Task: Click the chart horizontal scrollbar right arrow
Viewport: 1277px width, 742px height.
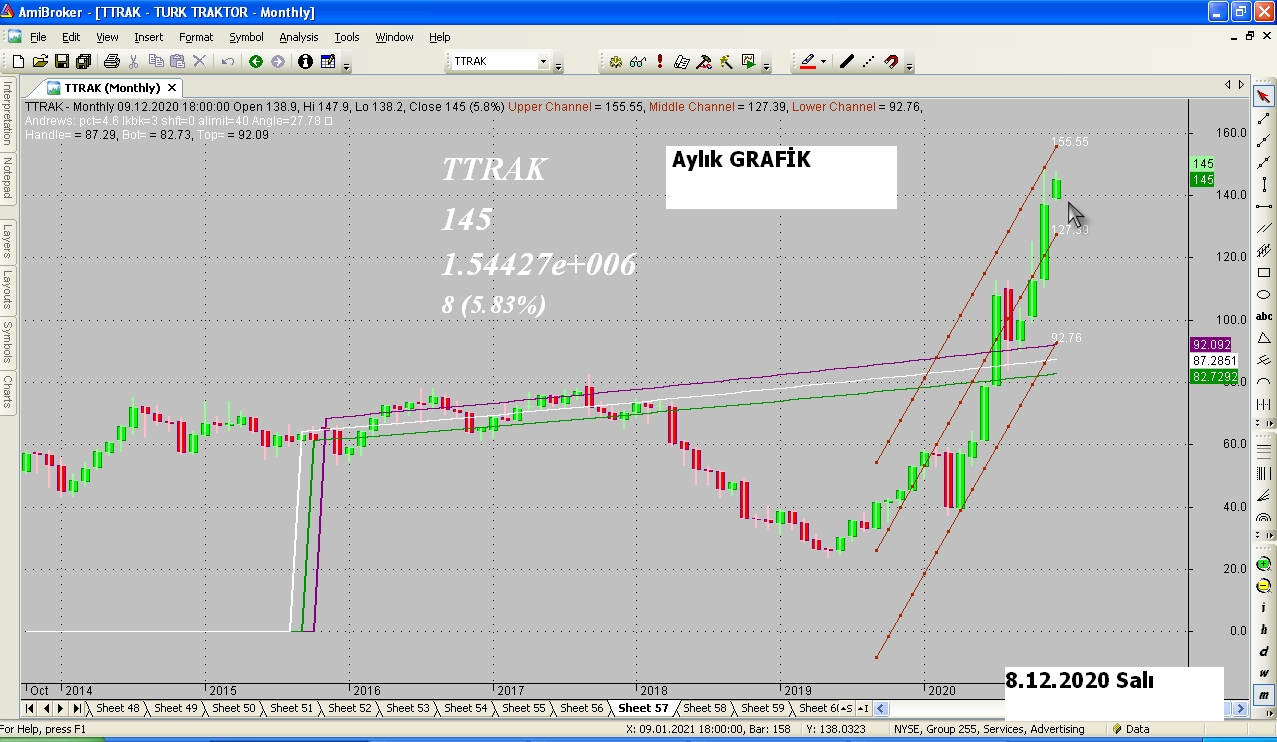Action: (x=1242, y=708)
